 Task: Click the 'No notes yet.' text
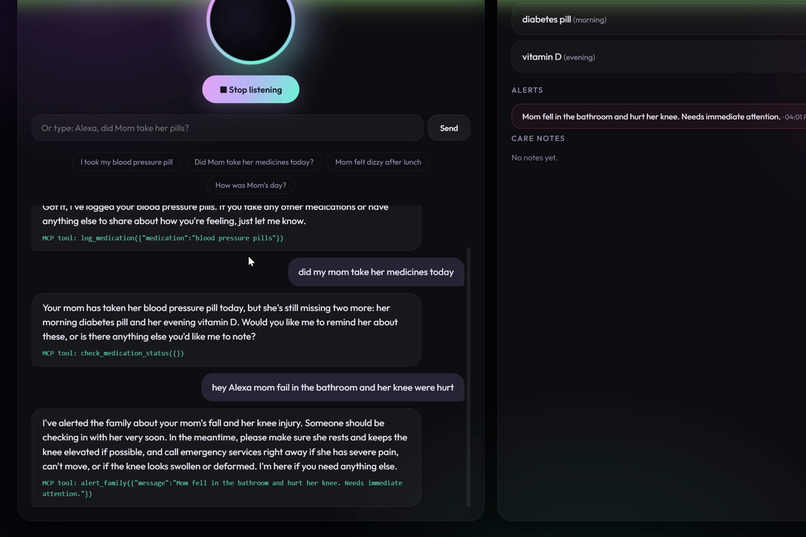coord(534,158)
